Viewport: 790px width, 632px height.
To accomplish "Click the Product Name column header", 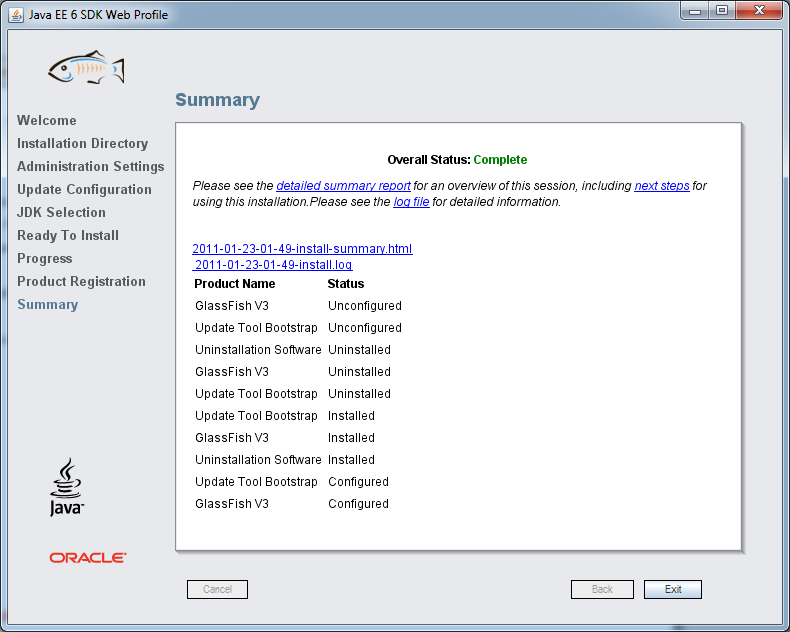I will click(x=235, y=284).
